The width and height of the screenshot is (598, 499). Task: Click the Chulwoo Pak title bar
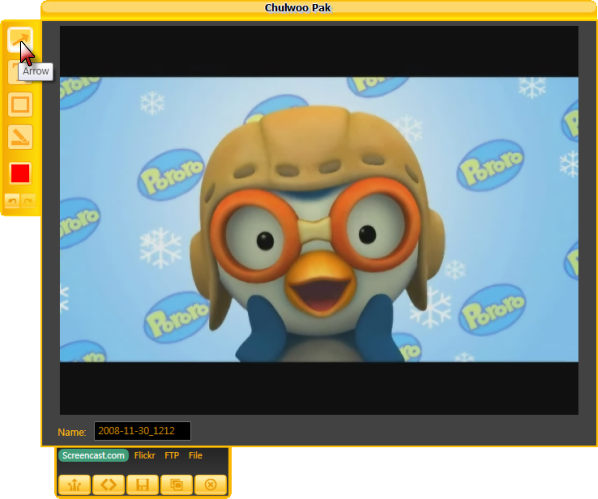point(319,9)
